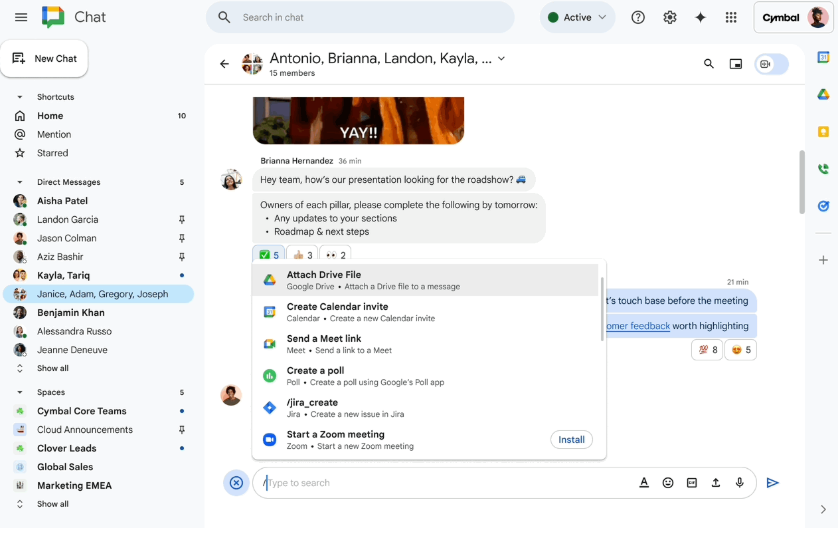
Task: Open the Google apps grid
Action: (731, 18)
